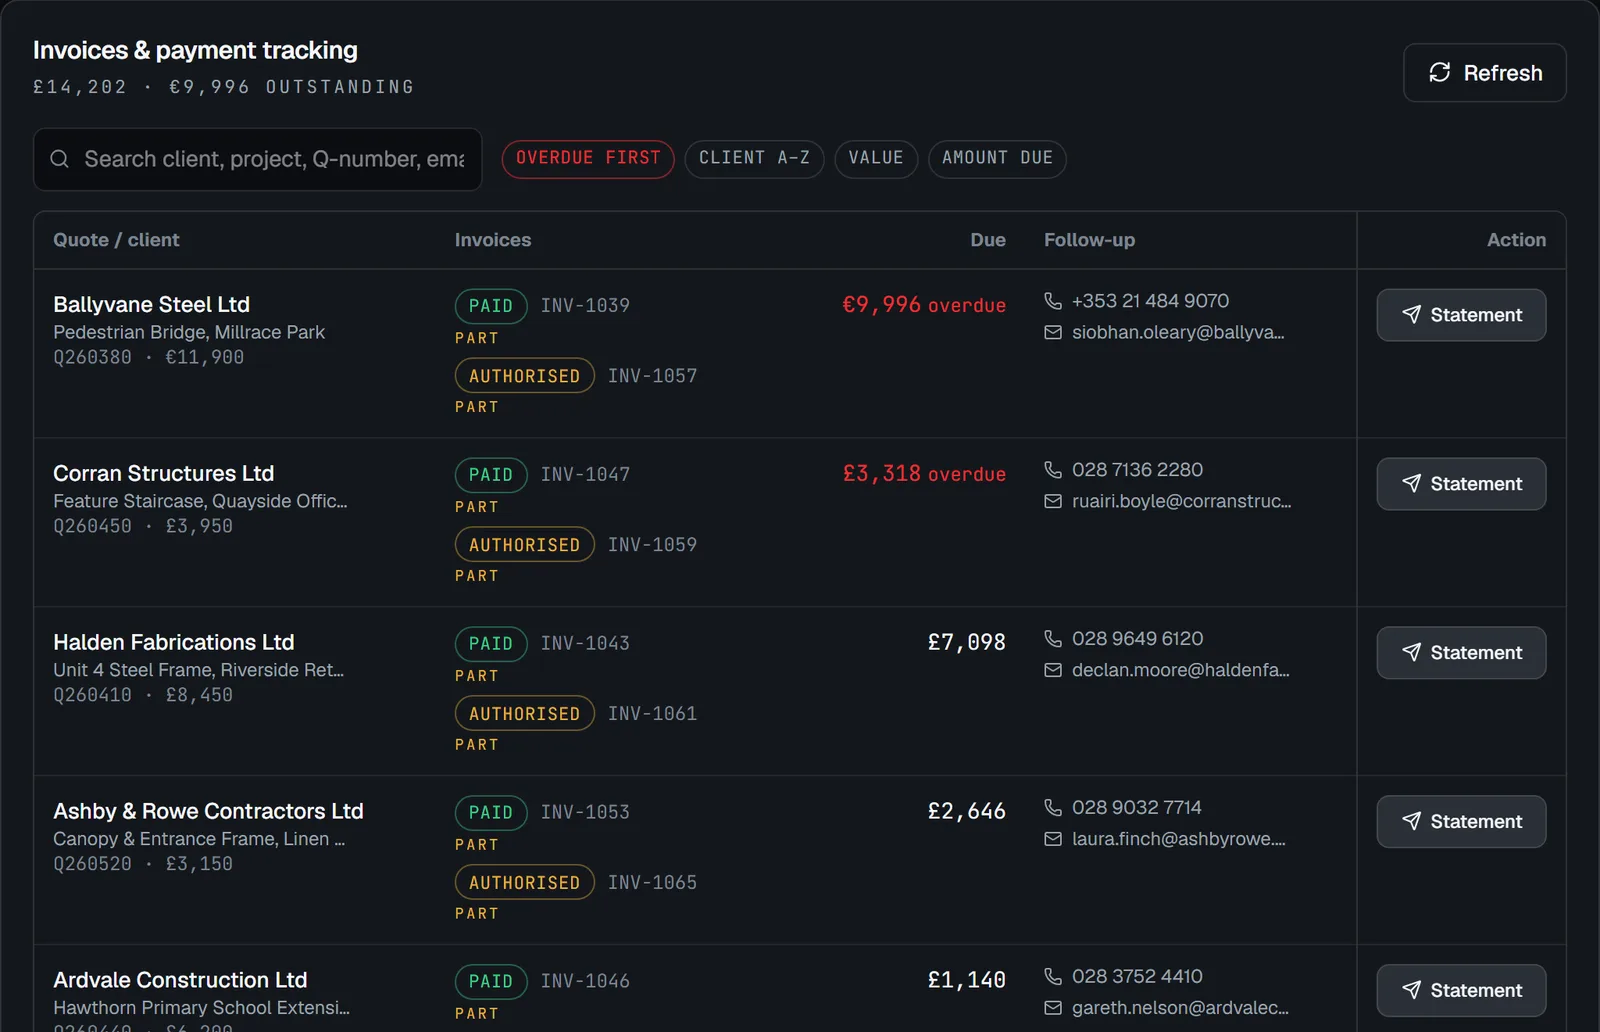
Task: Click the £3,318 overdue amount
Action: (924, 474)
